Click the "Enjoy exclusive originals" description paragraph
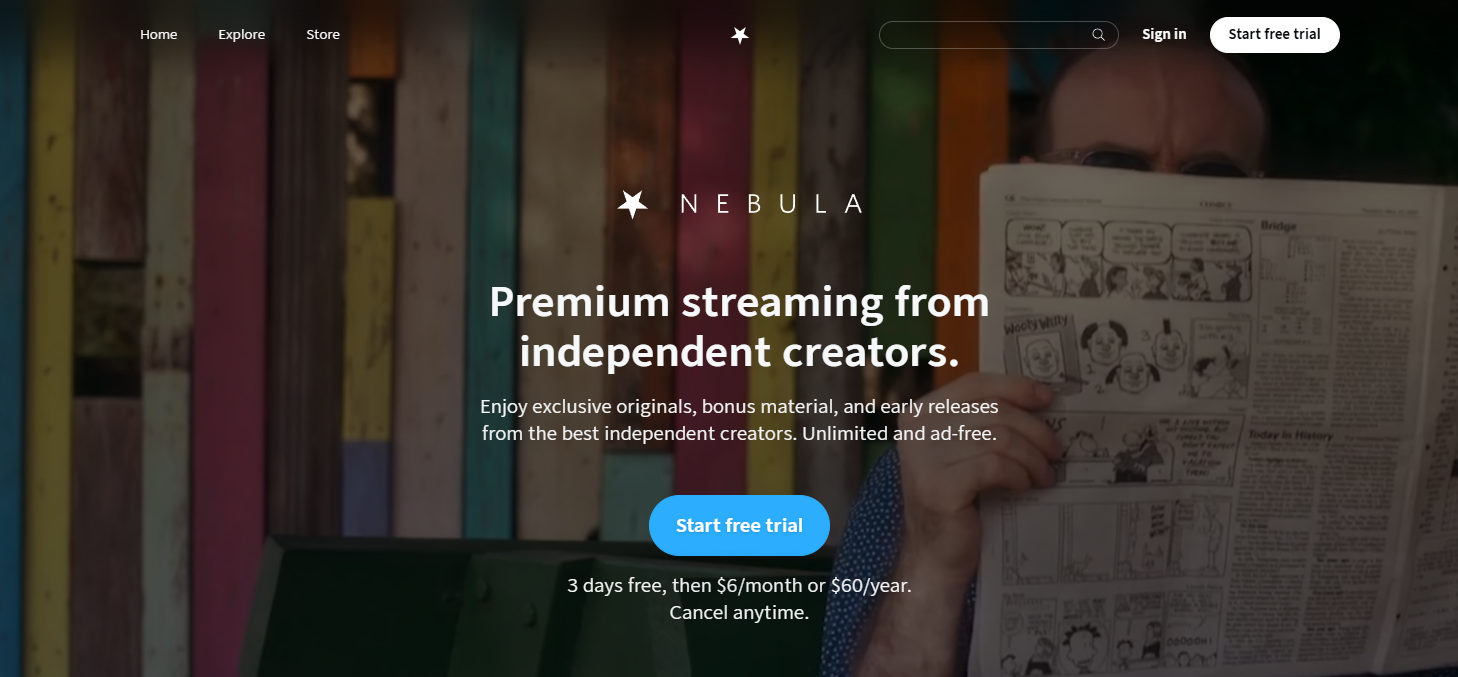 [x=739, y=421]
